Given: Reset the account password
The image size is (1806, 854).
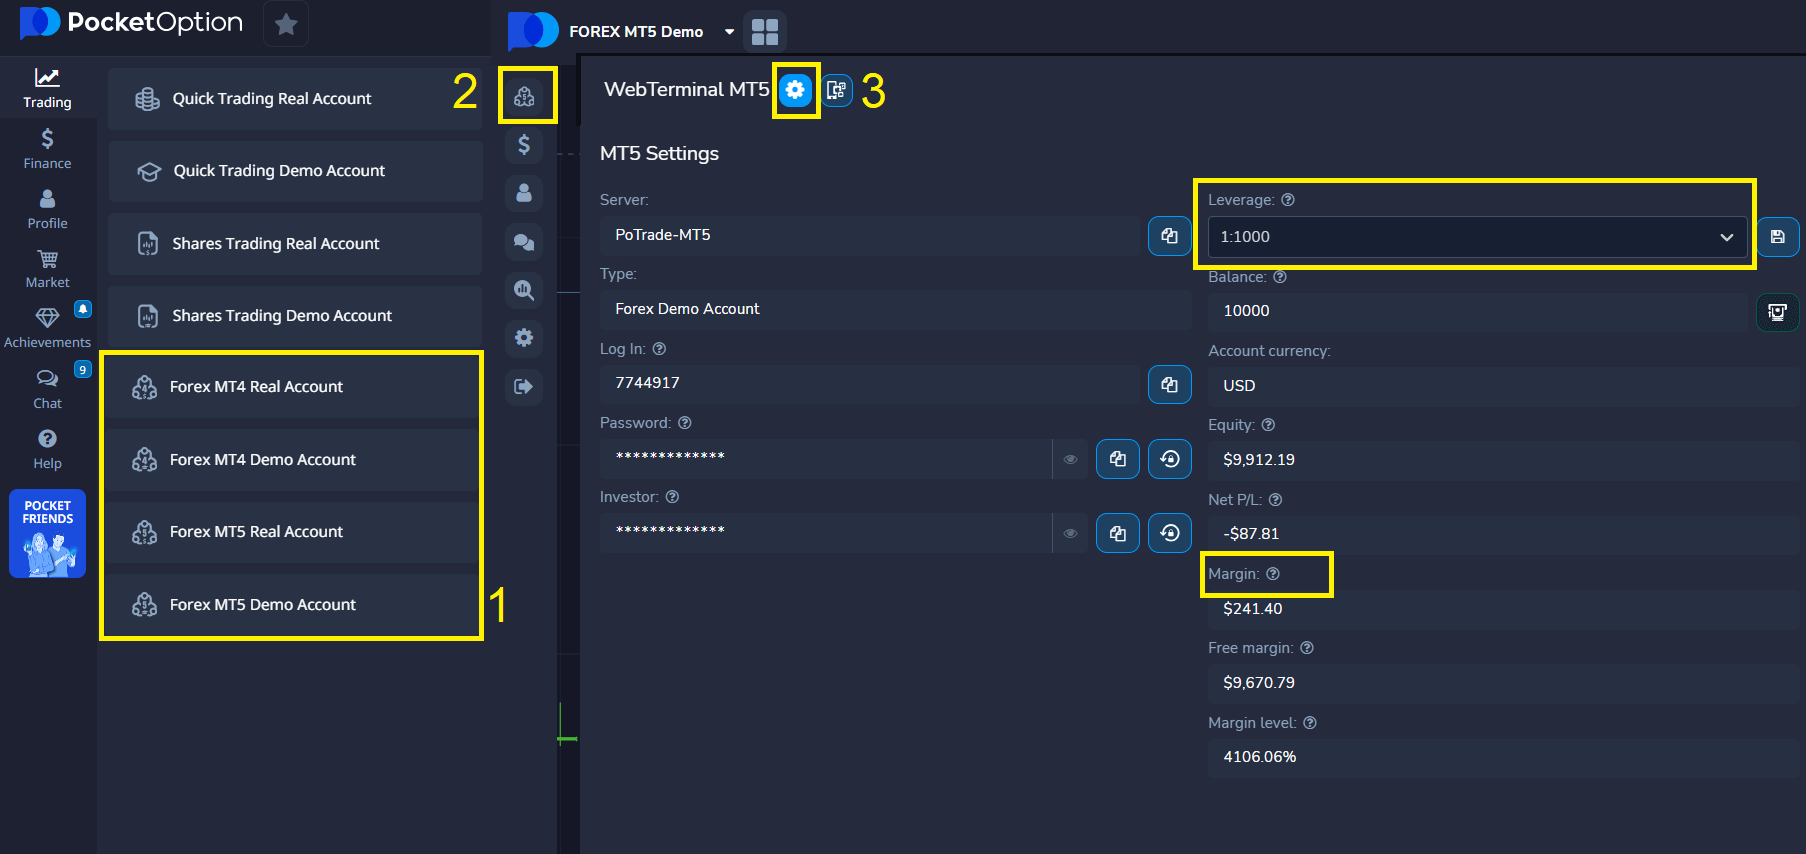Looking at the screenshot, I should (1169, 459).
